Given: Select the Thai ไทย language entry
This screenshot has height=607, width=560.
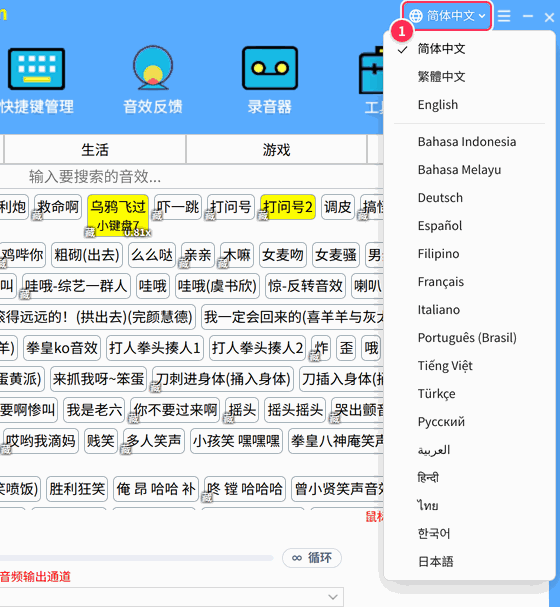Looking at the screenshot, I should [428, 506].
